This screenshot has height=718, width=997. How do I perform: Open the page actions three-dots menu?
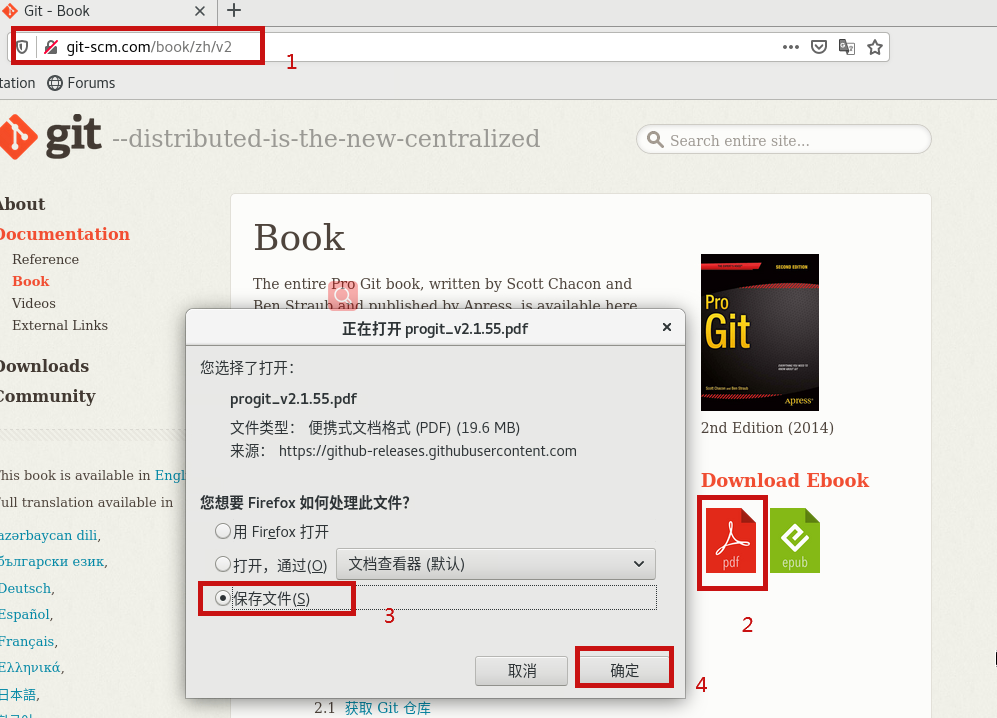point(790,47)
